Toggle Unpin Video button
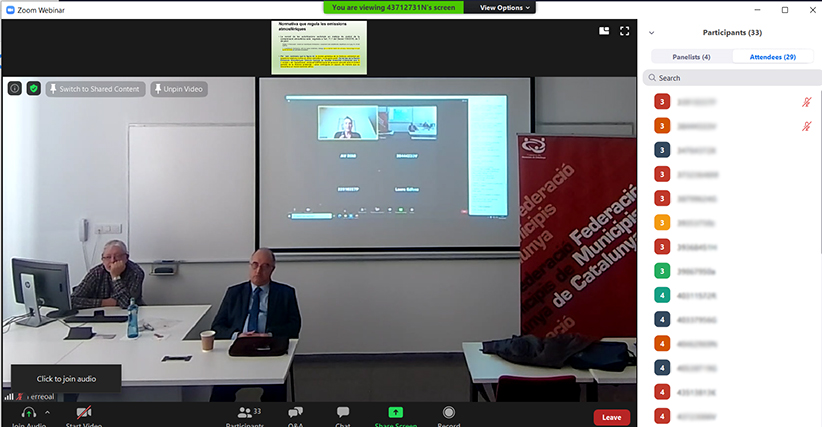The height and width of the screenshot is (427, 822). click(179, 89)
